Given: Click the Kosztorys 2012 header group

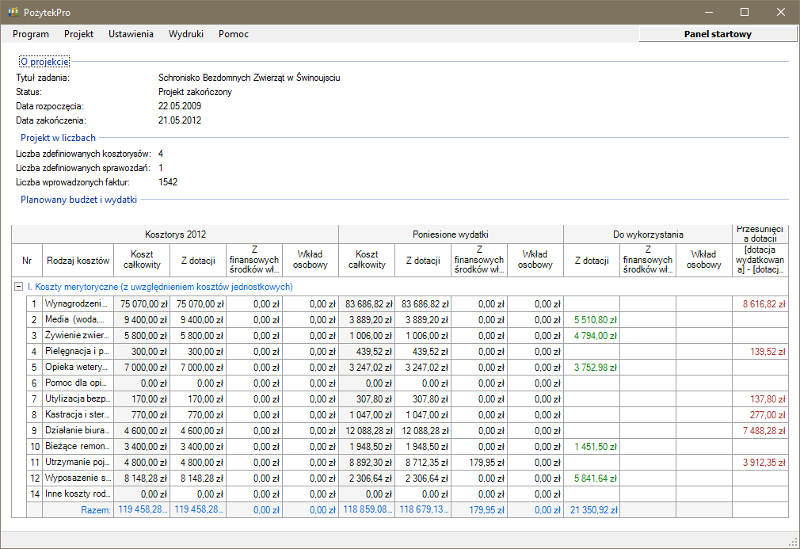Looking at the screenshot, I should coord(175,234).
